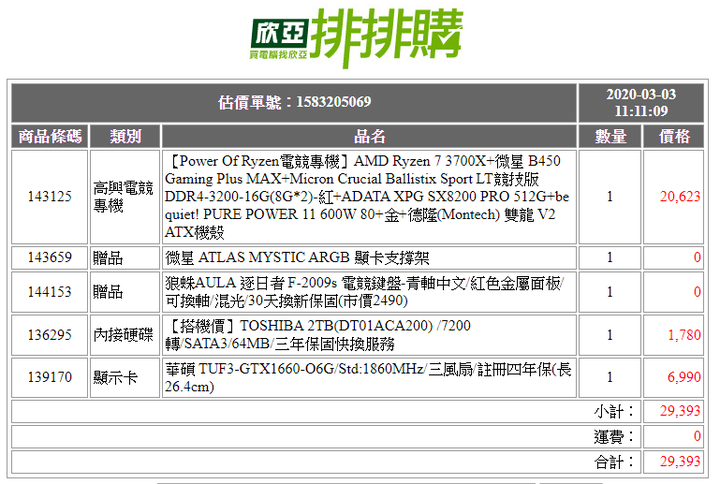Click the 品名 column header

(x=369, y=136)
